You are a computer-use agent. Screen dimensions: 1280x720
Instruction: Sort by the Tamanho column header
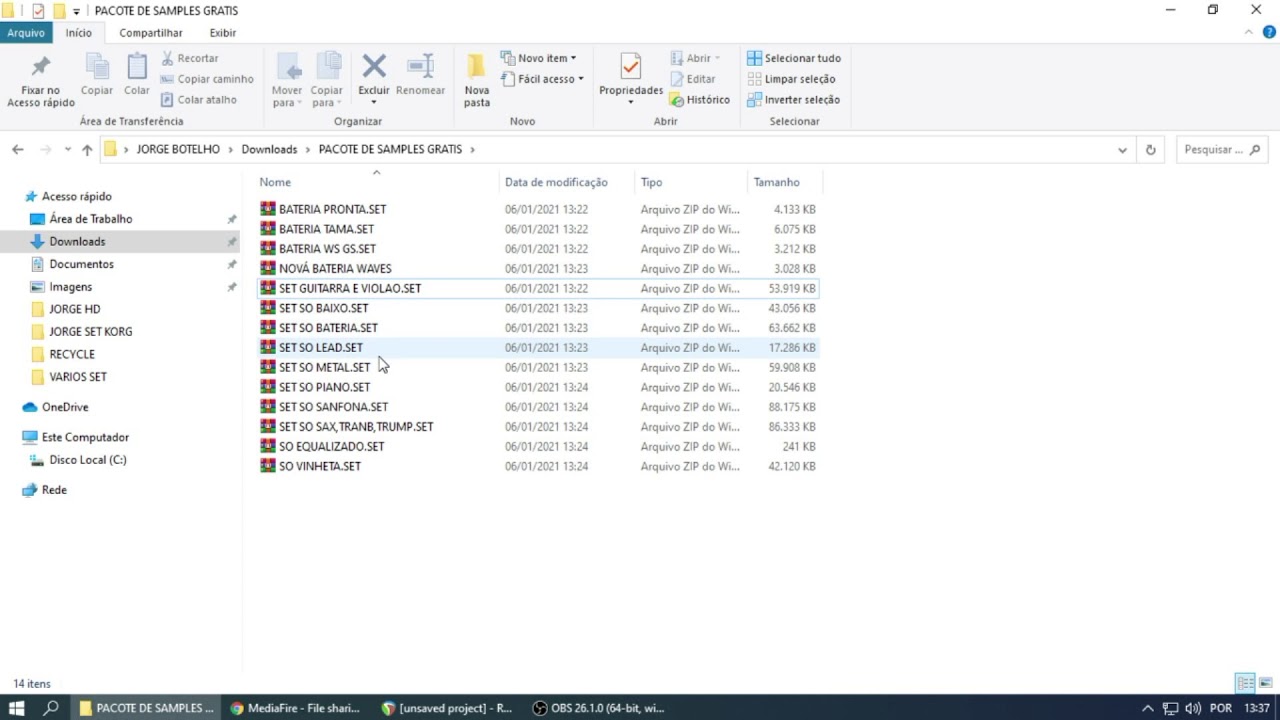point(777,182)
